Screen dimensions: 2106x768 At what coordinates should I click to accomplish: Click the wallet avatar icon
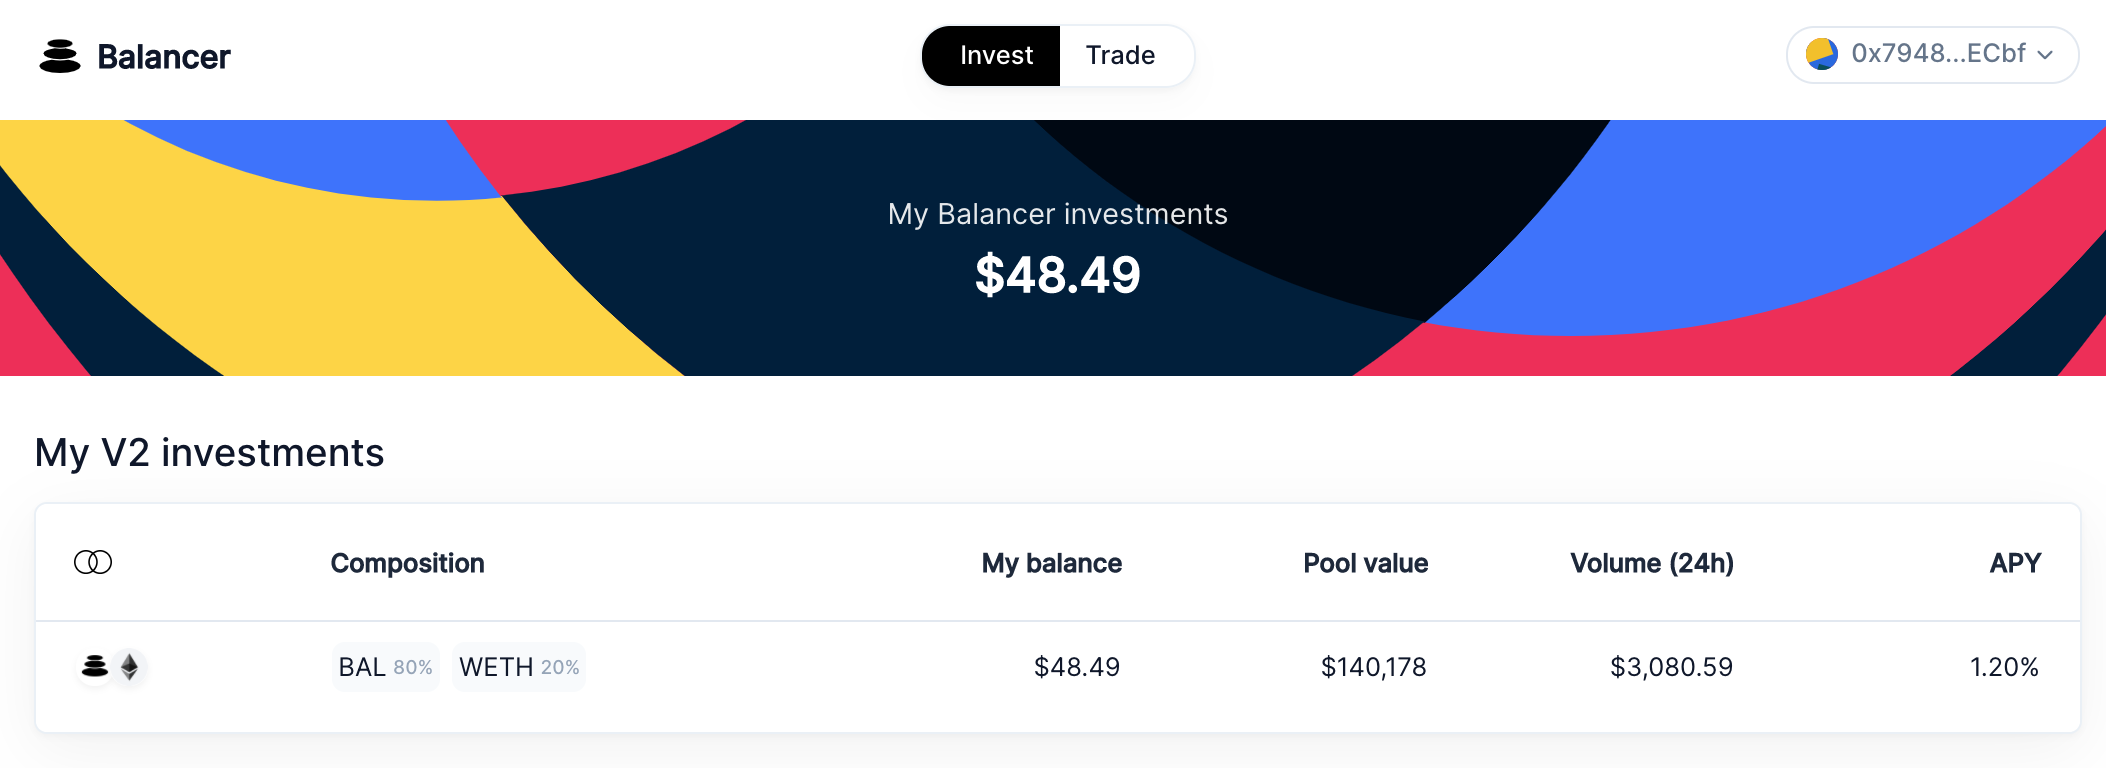click(1822, 54)
